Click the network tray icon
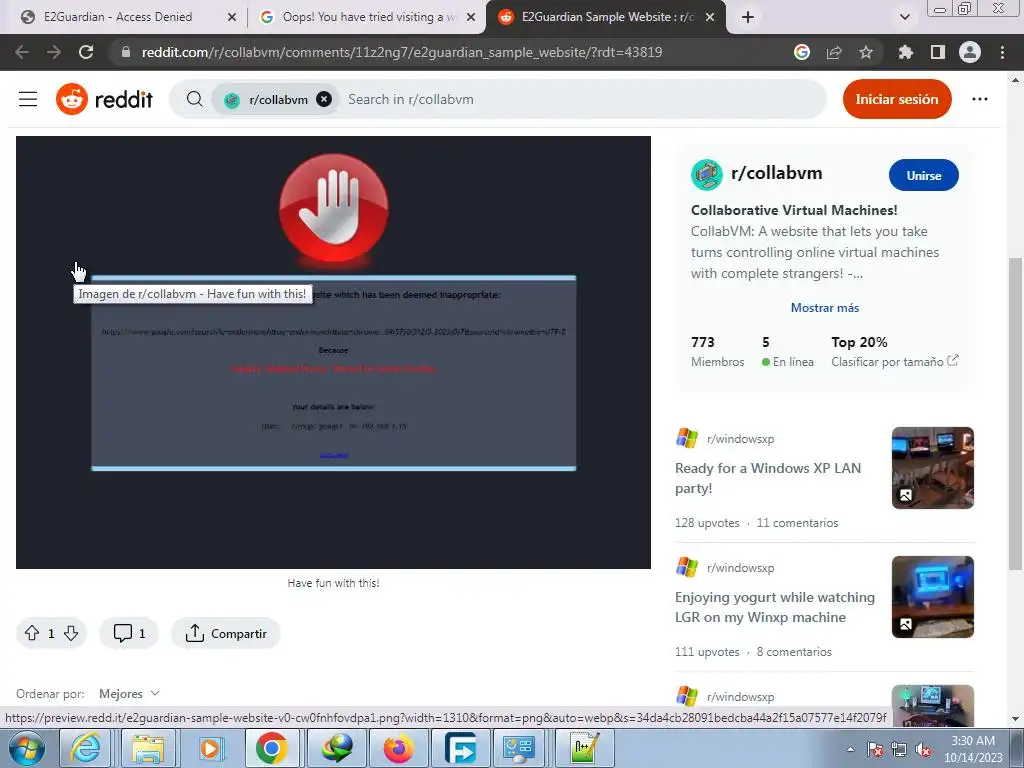The image size is (1024, 768). 899,749
